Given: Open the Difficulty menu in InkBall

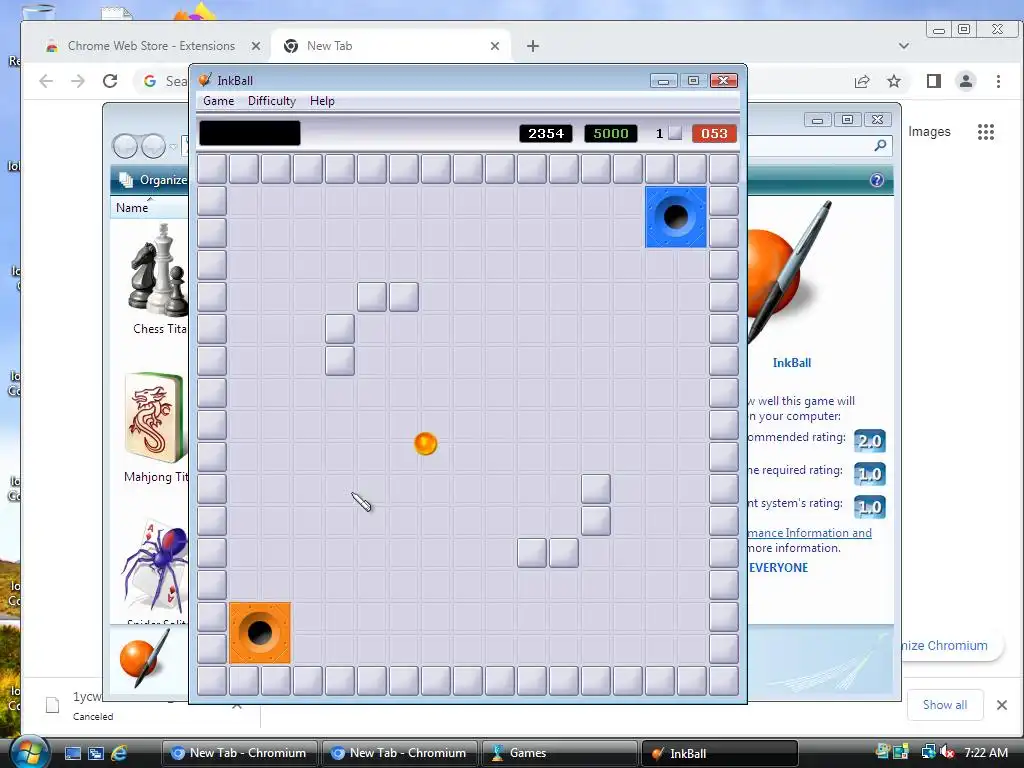Looking at the screenshot, I should click(272, 101).
